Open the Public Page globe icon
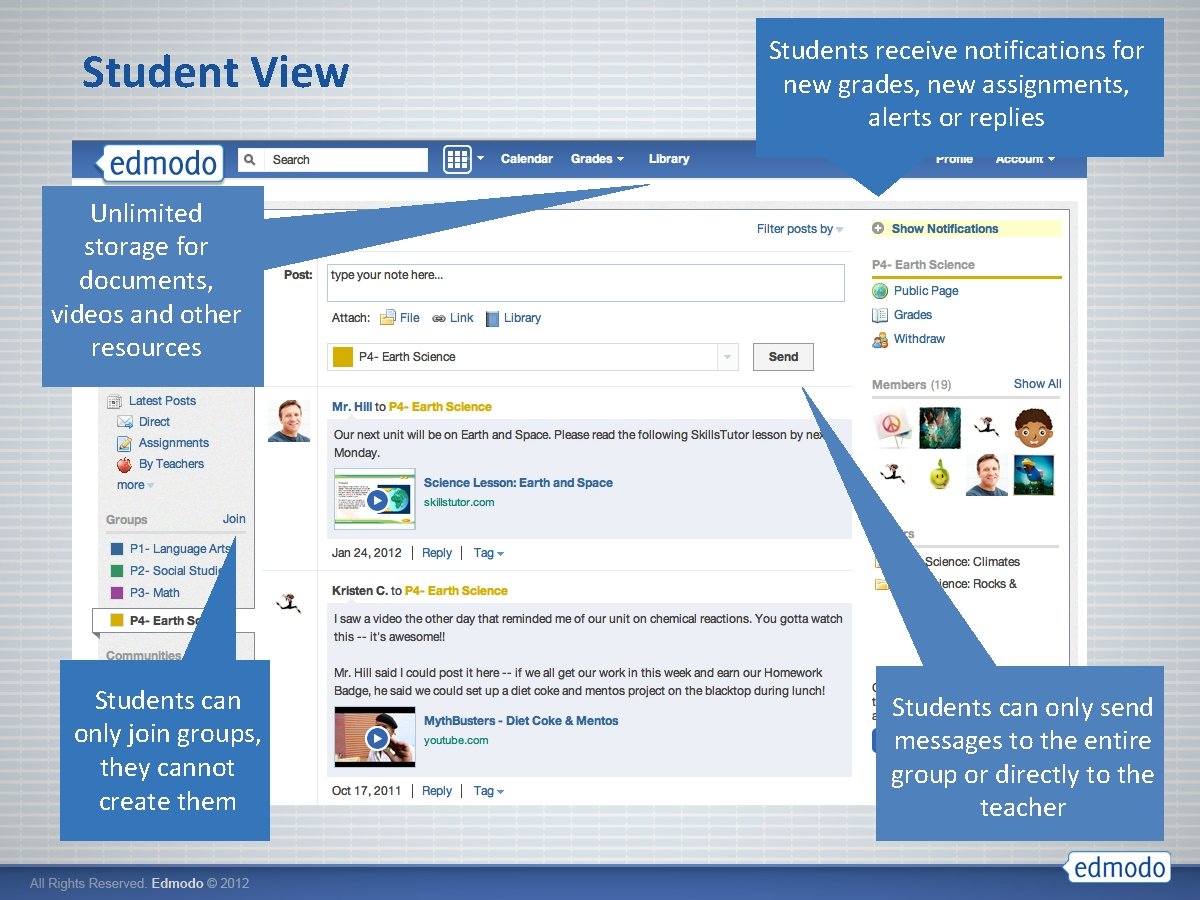 click(x=880, y=291)
